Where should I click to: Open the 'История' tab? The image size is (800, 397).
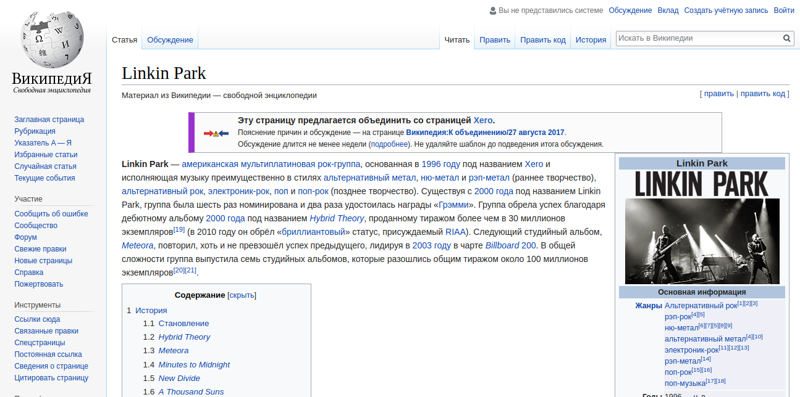[x=591, y=40]
